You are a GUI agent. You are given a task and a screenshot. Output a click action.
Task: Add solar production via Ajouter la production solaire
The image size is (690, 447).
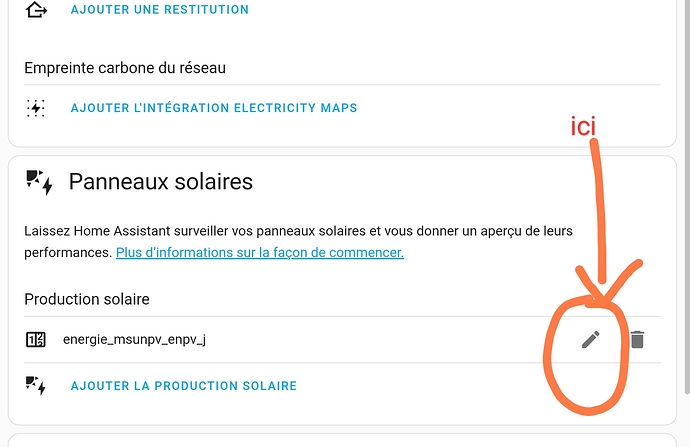coord(184,386)
